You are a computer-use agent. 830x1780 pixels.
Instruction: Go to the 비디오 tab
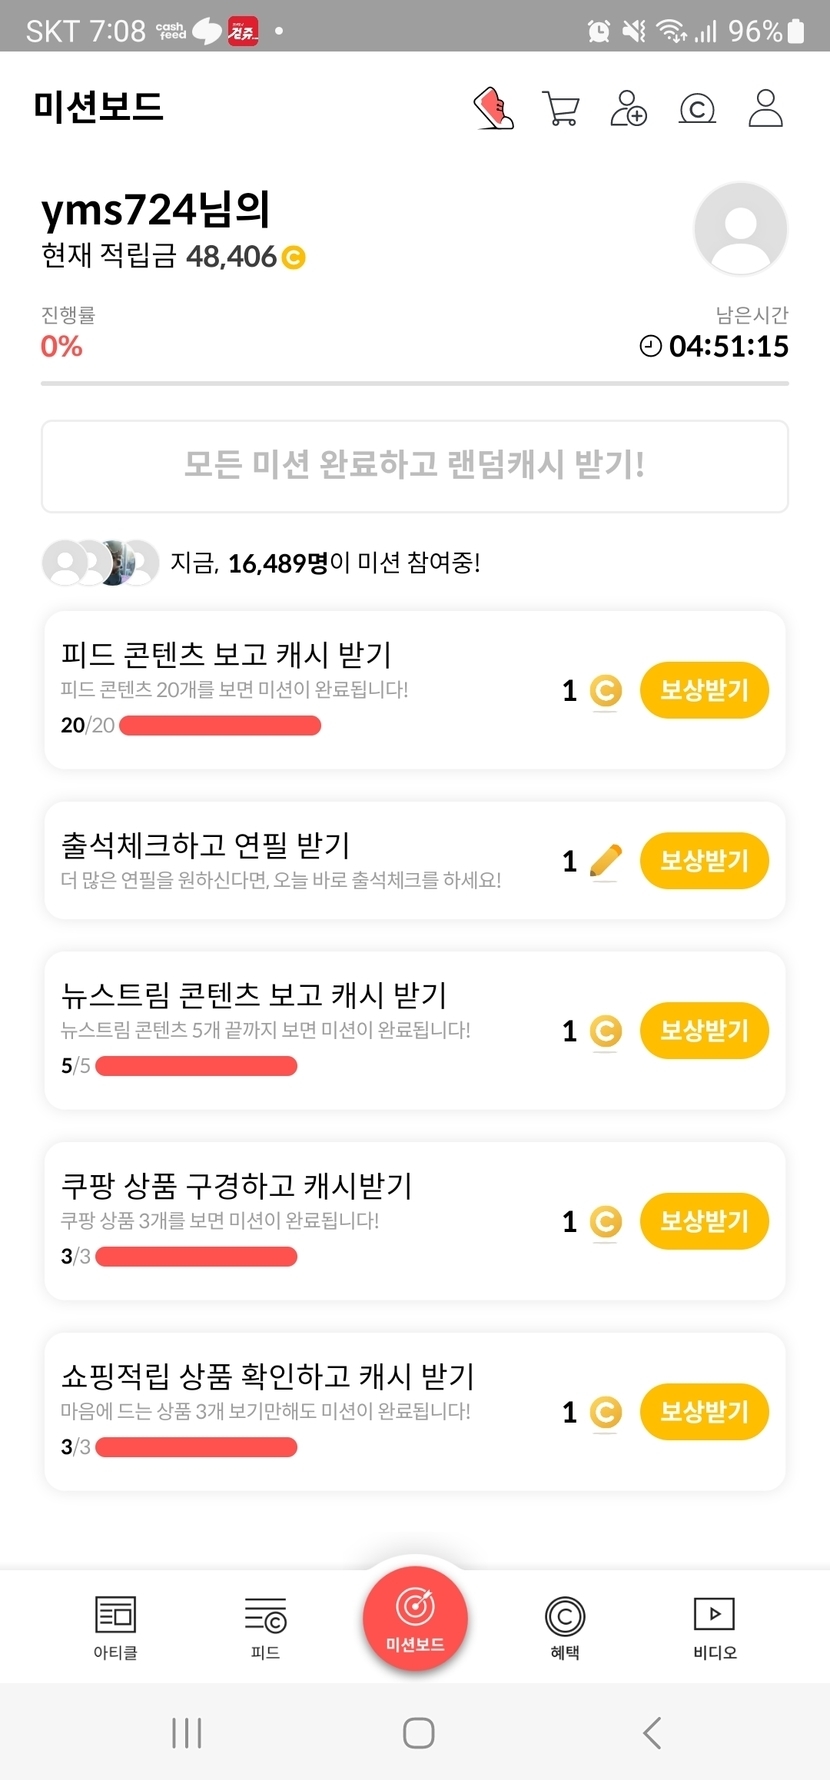click(715, 1627)
